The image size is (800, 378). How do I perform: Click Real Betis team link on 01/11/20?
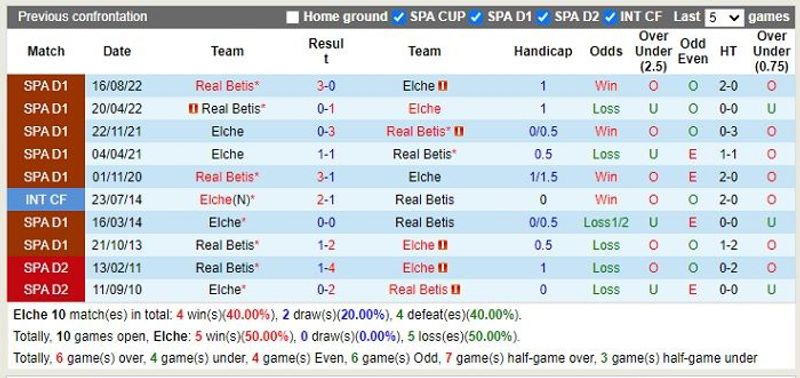(x=227, y=177)
